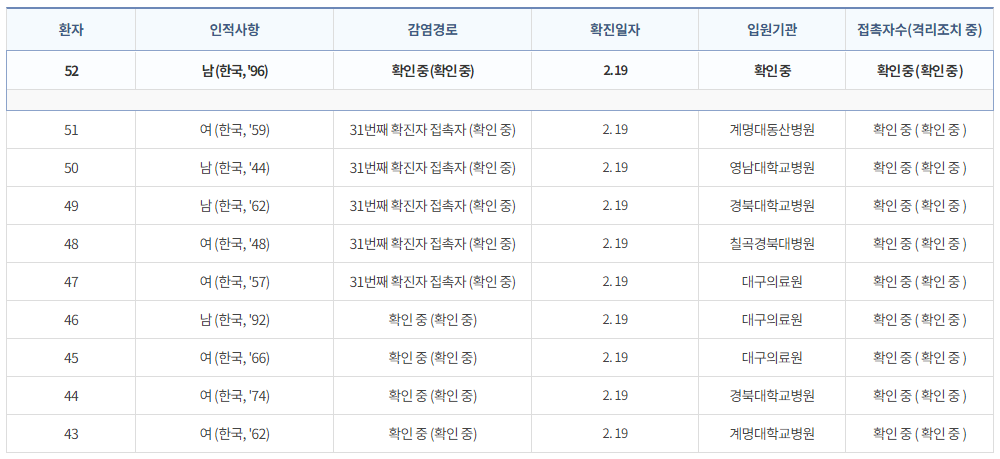Click 계명대학교병원 hospital cell

pyautogui.click(x=772, y=434)
